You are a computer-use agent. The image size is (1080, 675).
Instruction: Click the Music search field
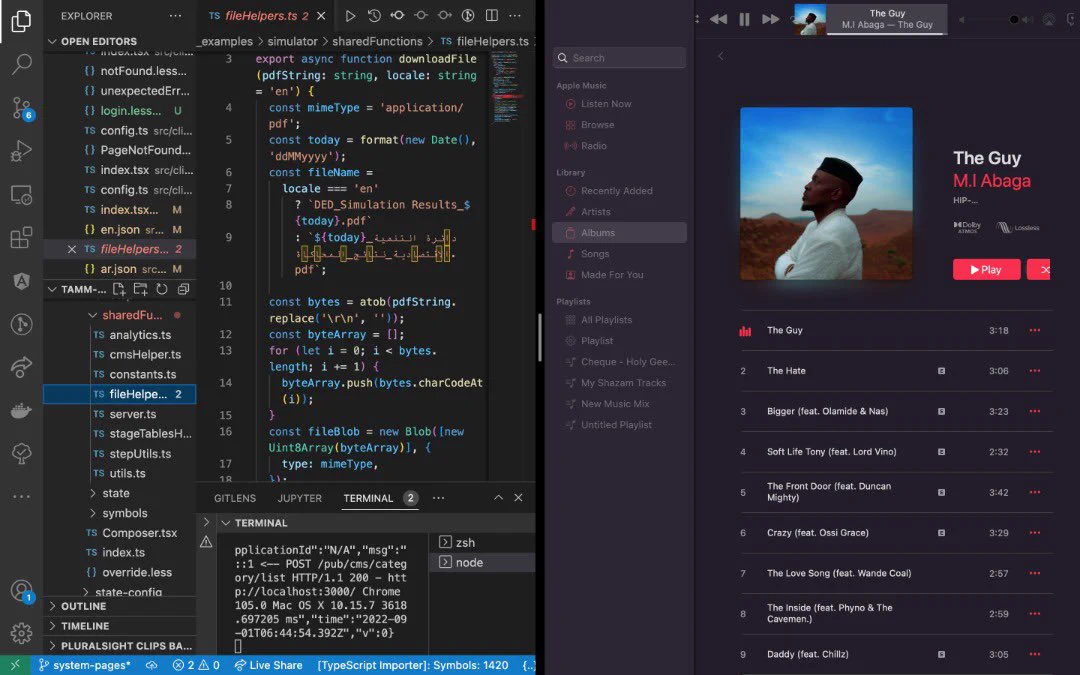pos(619,58)
